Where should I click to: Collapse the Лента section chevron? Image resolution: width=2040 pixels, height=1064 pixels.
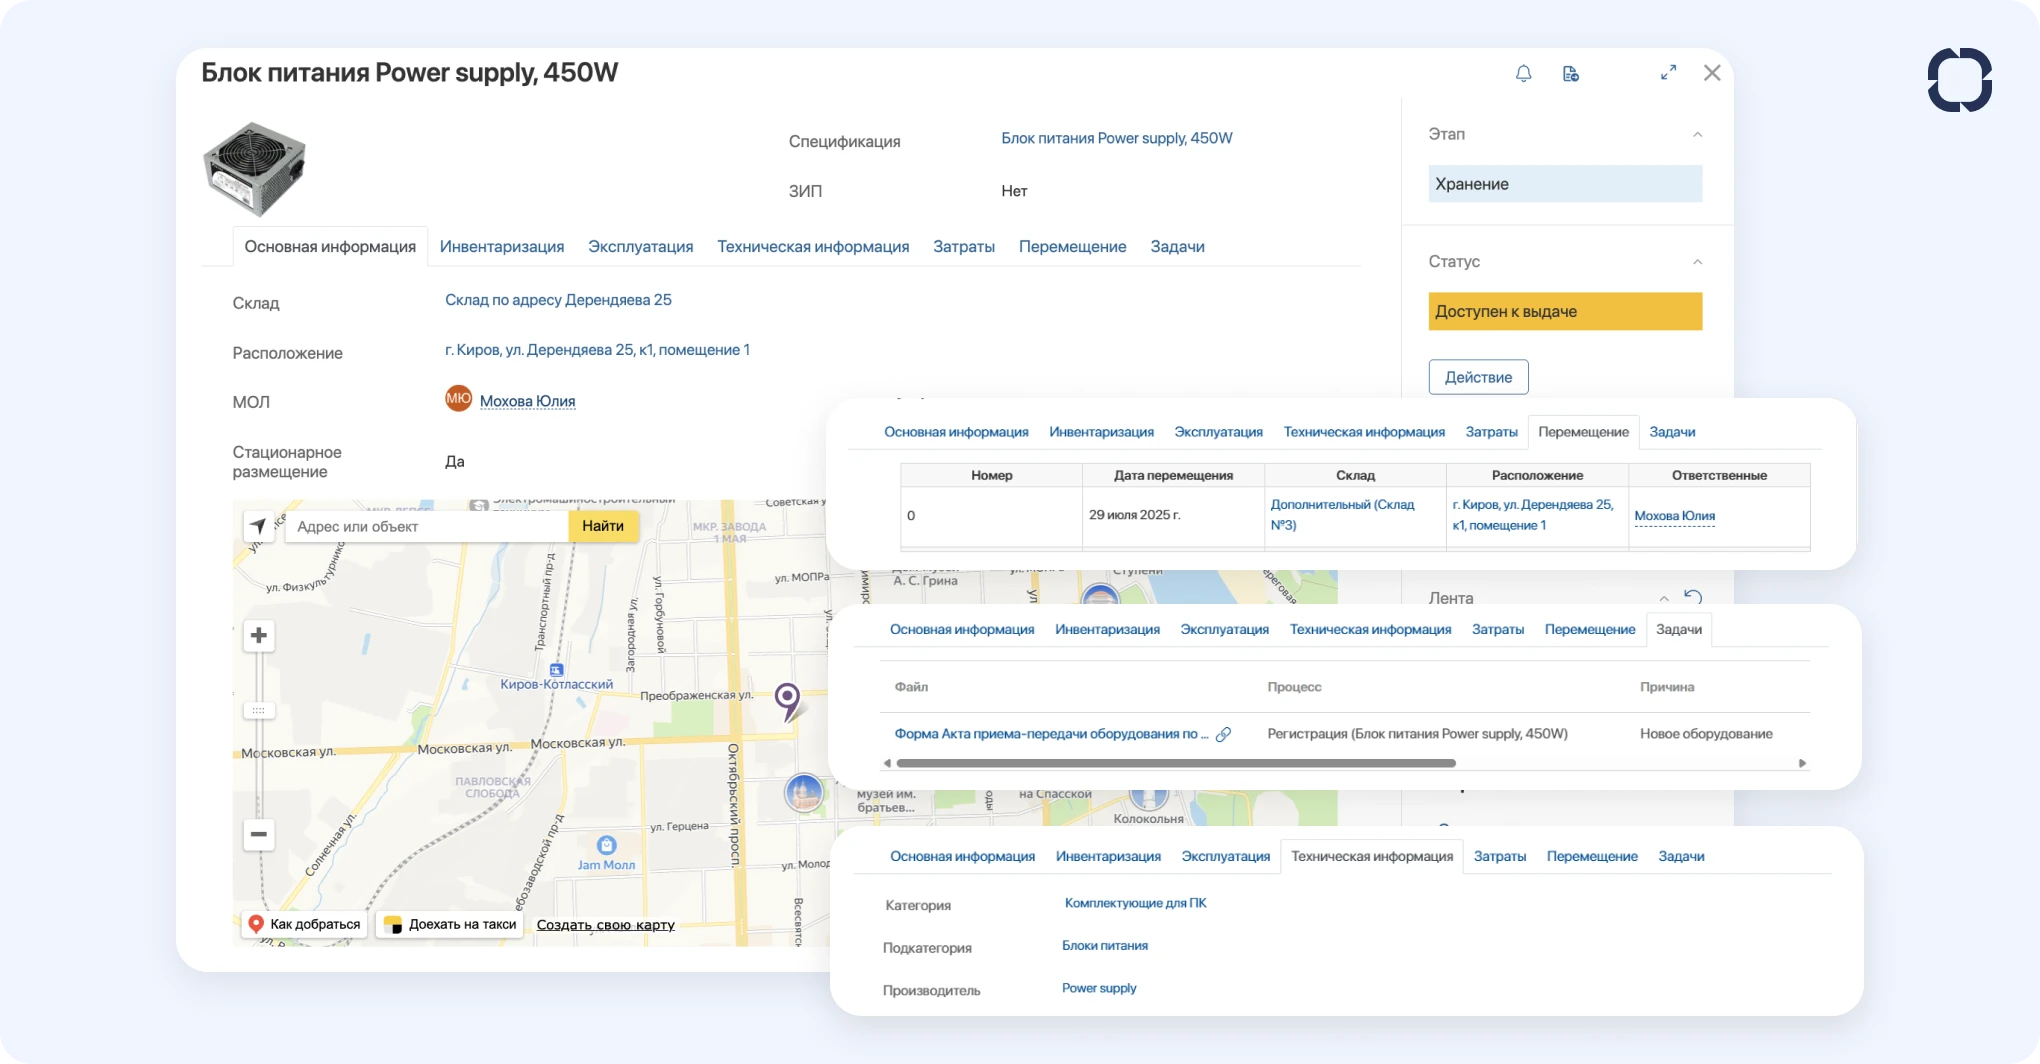click(1664, 598)
